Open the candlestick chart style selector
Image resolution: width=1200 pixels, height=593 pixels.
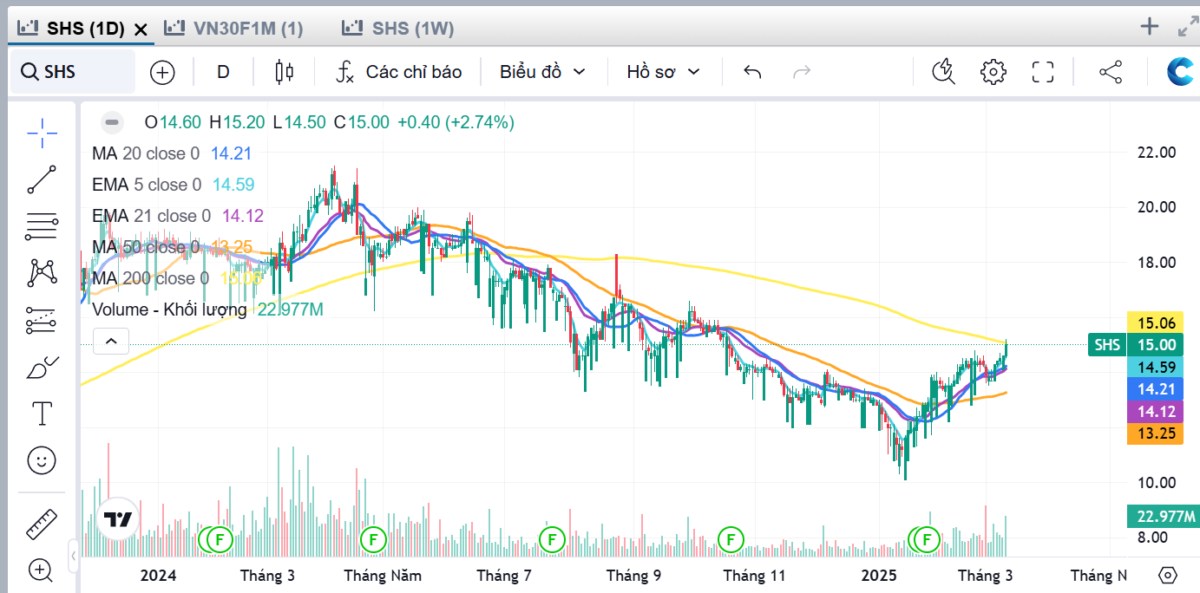pos(285,72)
